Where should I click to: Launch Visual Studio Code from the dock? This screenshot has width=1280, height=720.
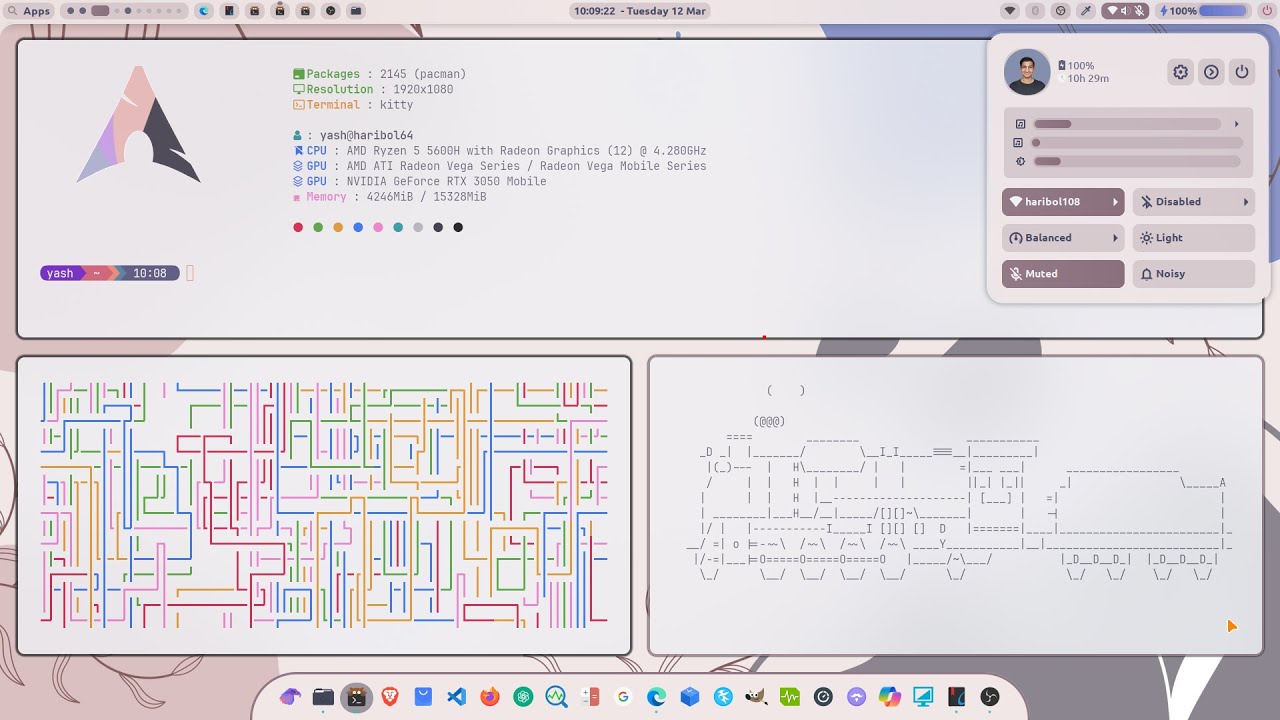click(x=456, y=697)
